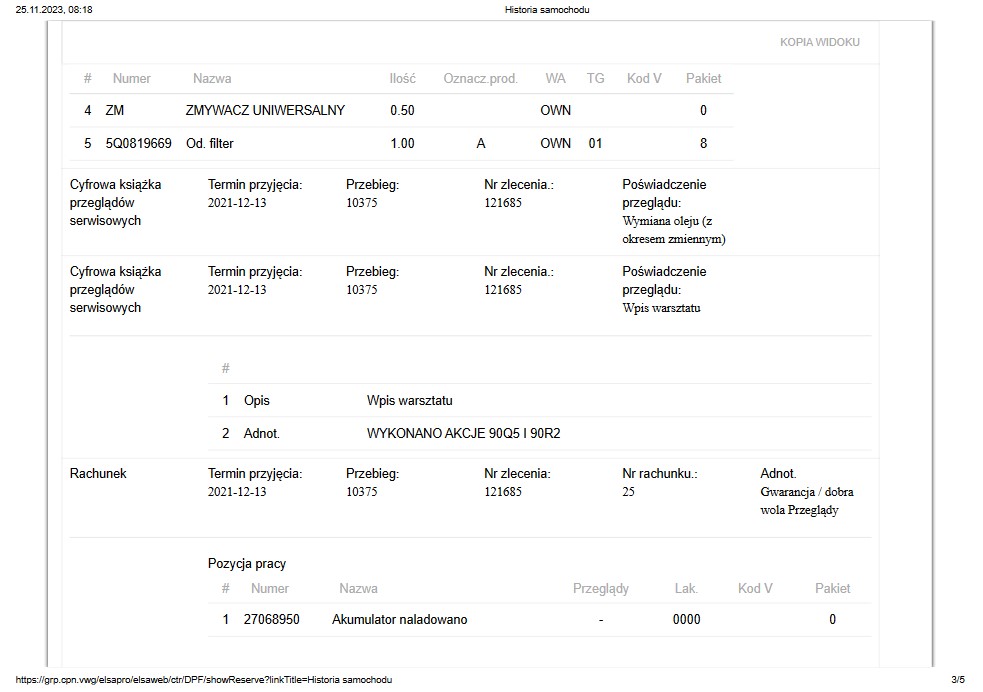Click the Opis label in details table
Image resolution: width=983 pixels, height=692 pixels.
[x=256, y=401]
